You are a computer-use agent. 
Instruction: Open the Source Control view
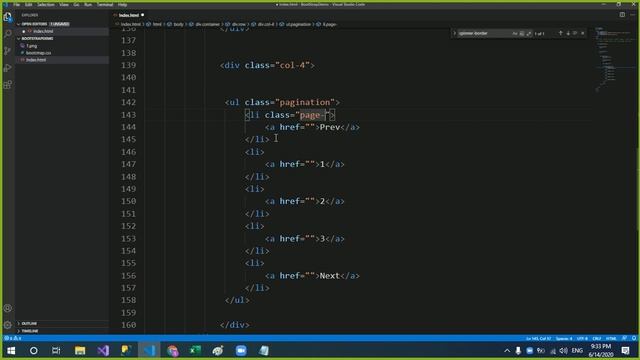(7, 51)
